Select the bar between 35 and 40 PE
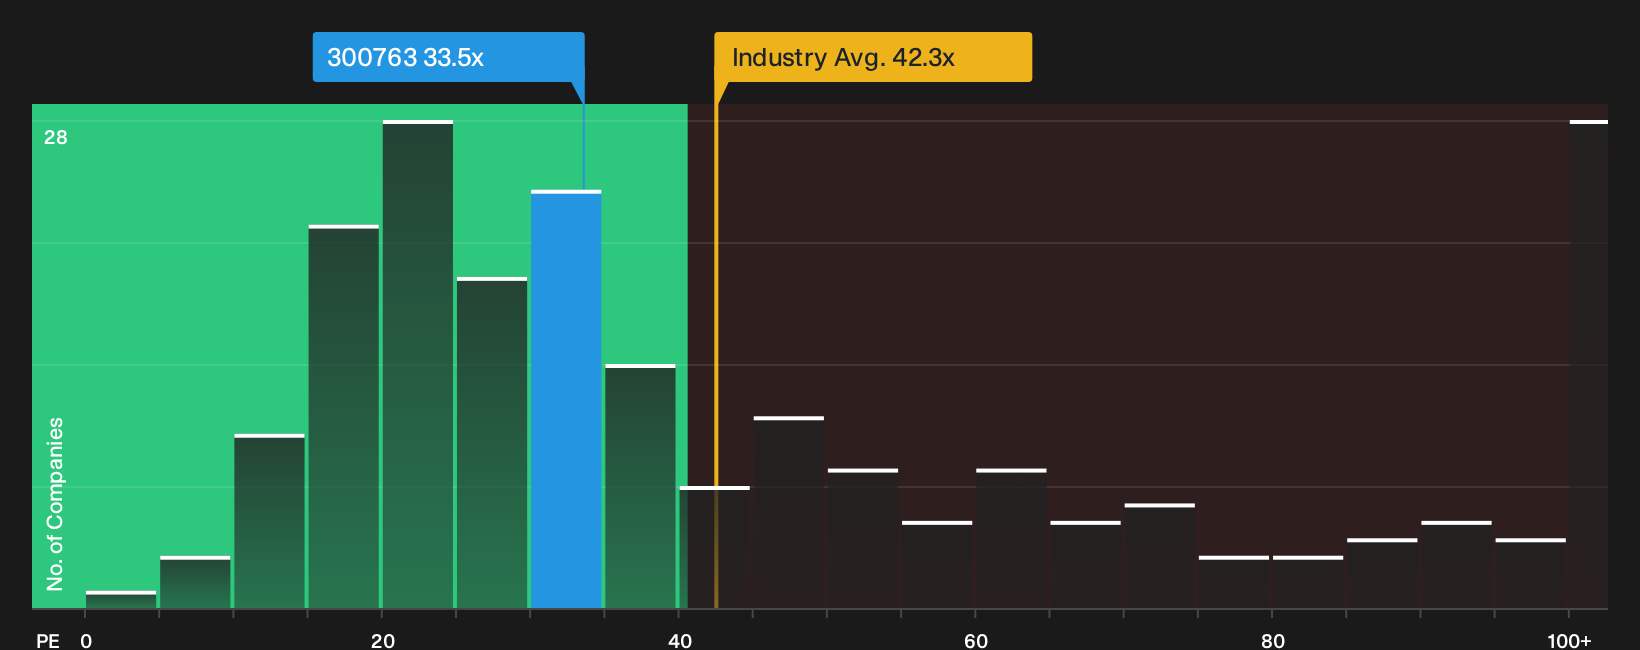Screen dimensions: 1640x650 point(640,486)
